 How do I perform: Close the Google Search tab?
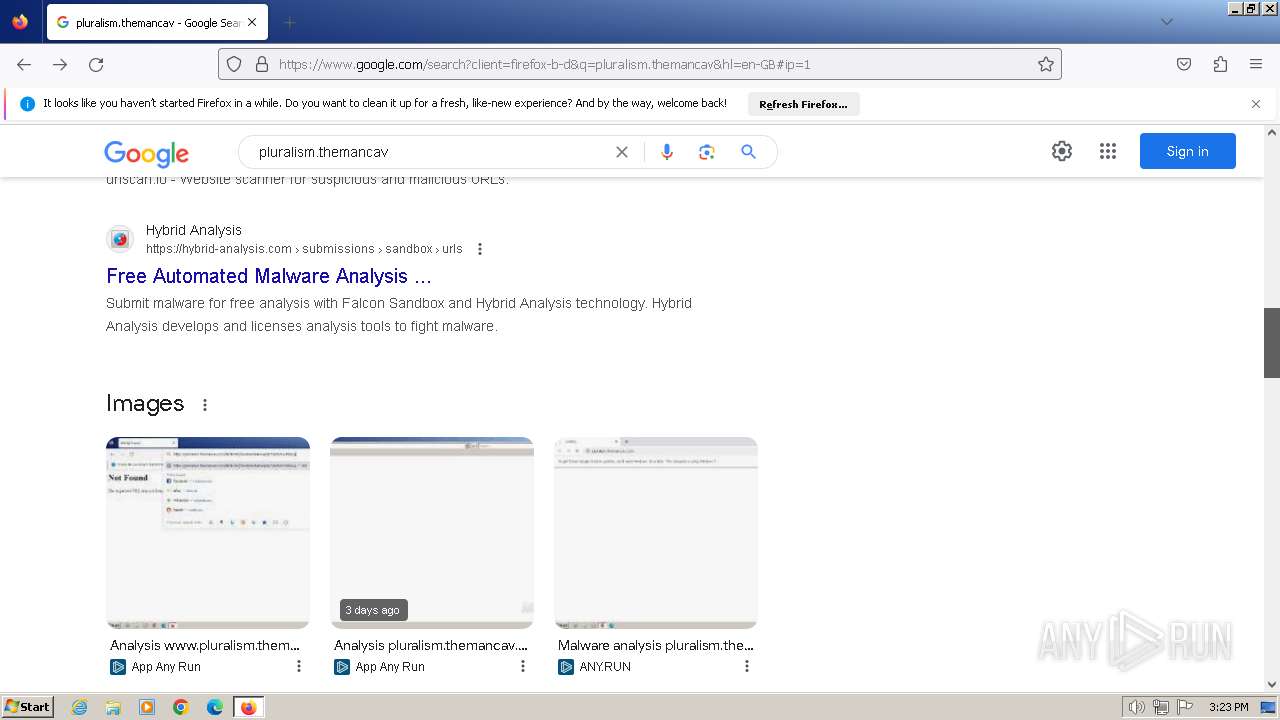coord(251,22)
